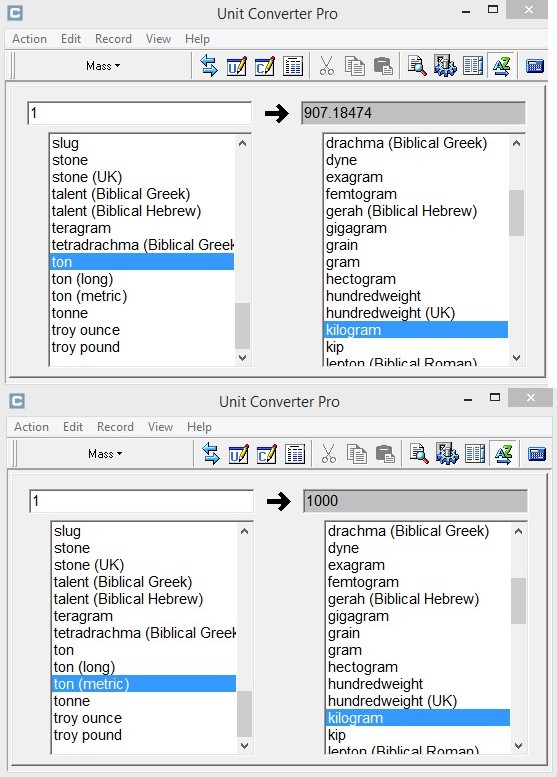The image size is (557, 777).
Task: Toggle A-Z sort button in 1000 window
Action: tap(503, 454)
